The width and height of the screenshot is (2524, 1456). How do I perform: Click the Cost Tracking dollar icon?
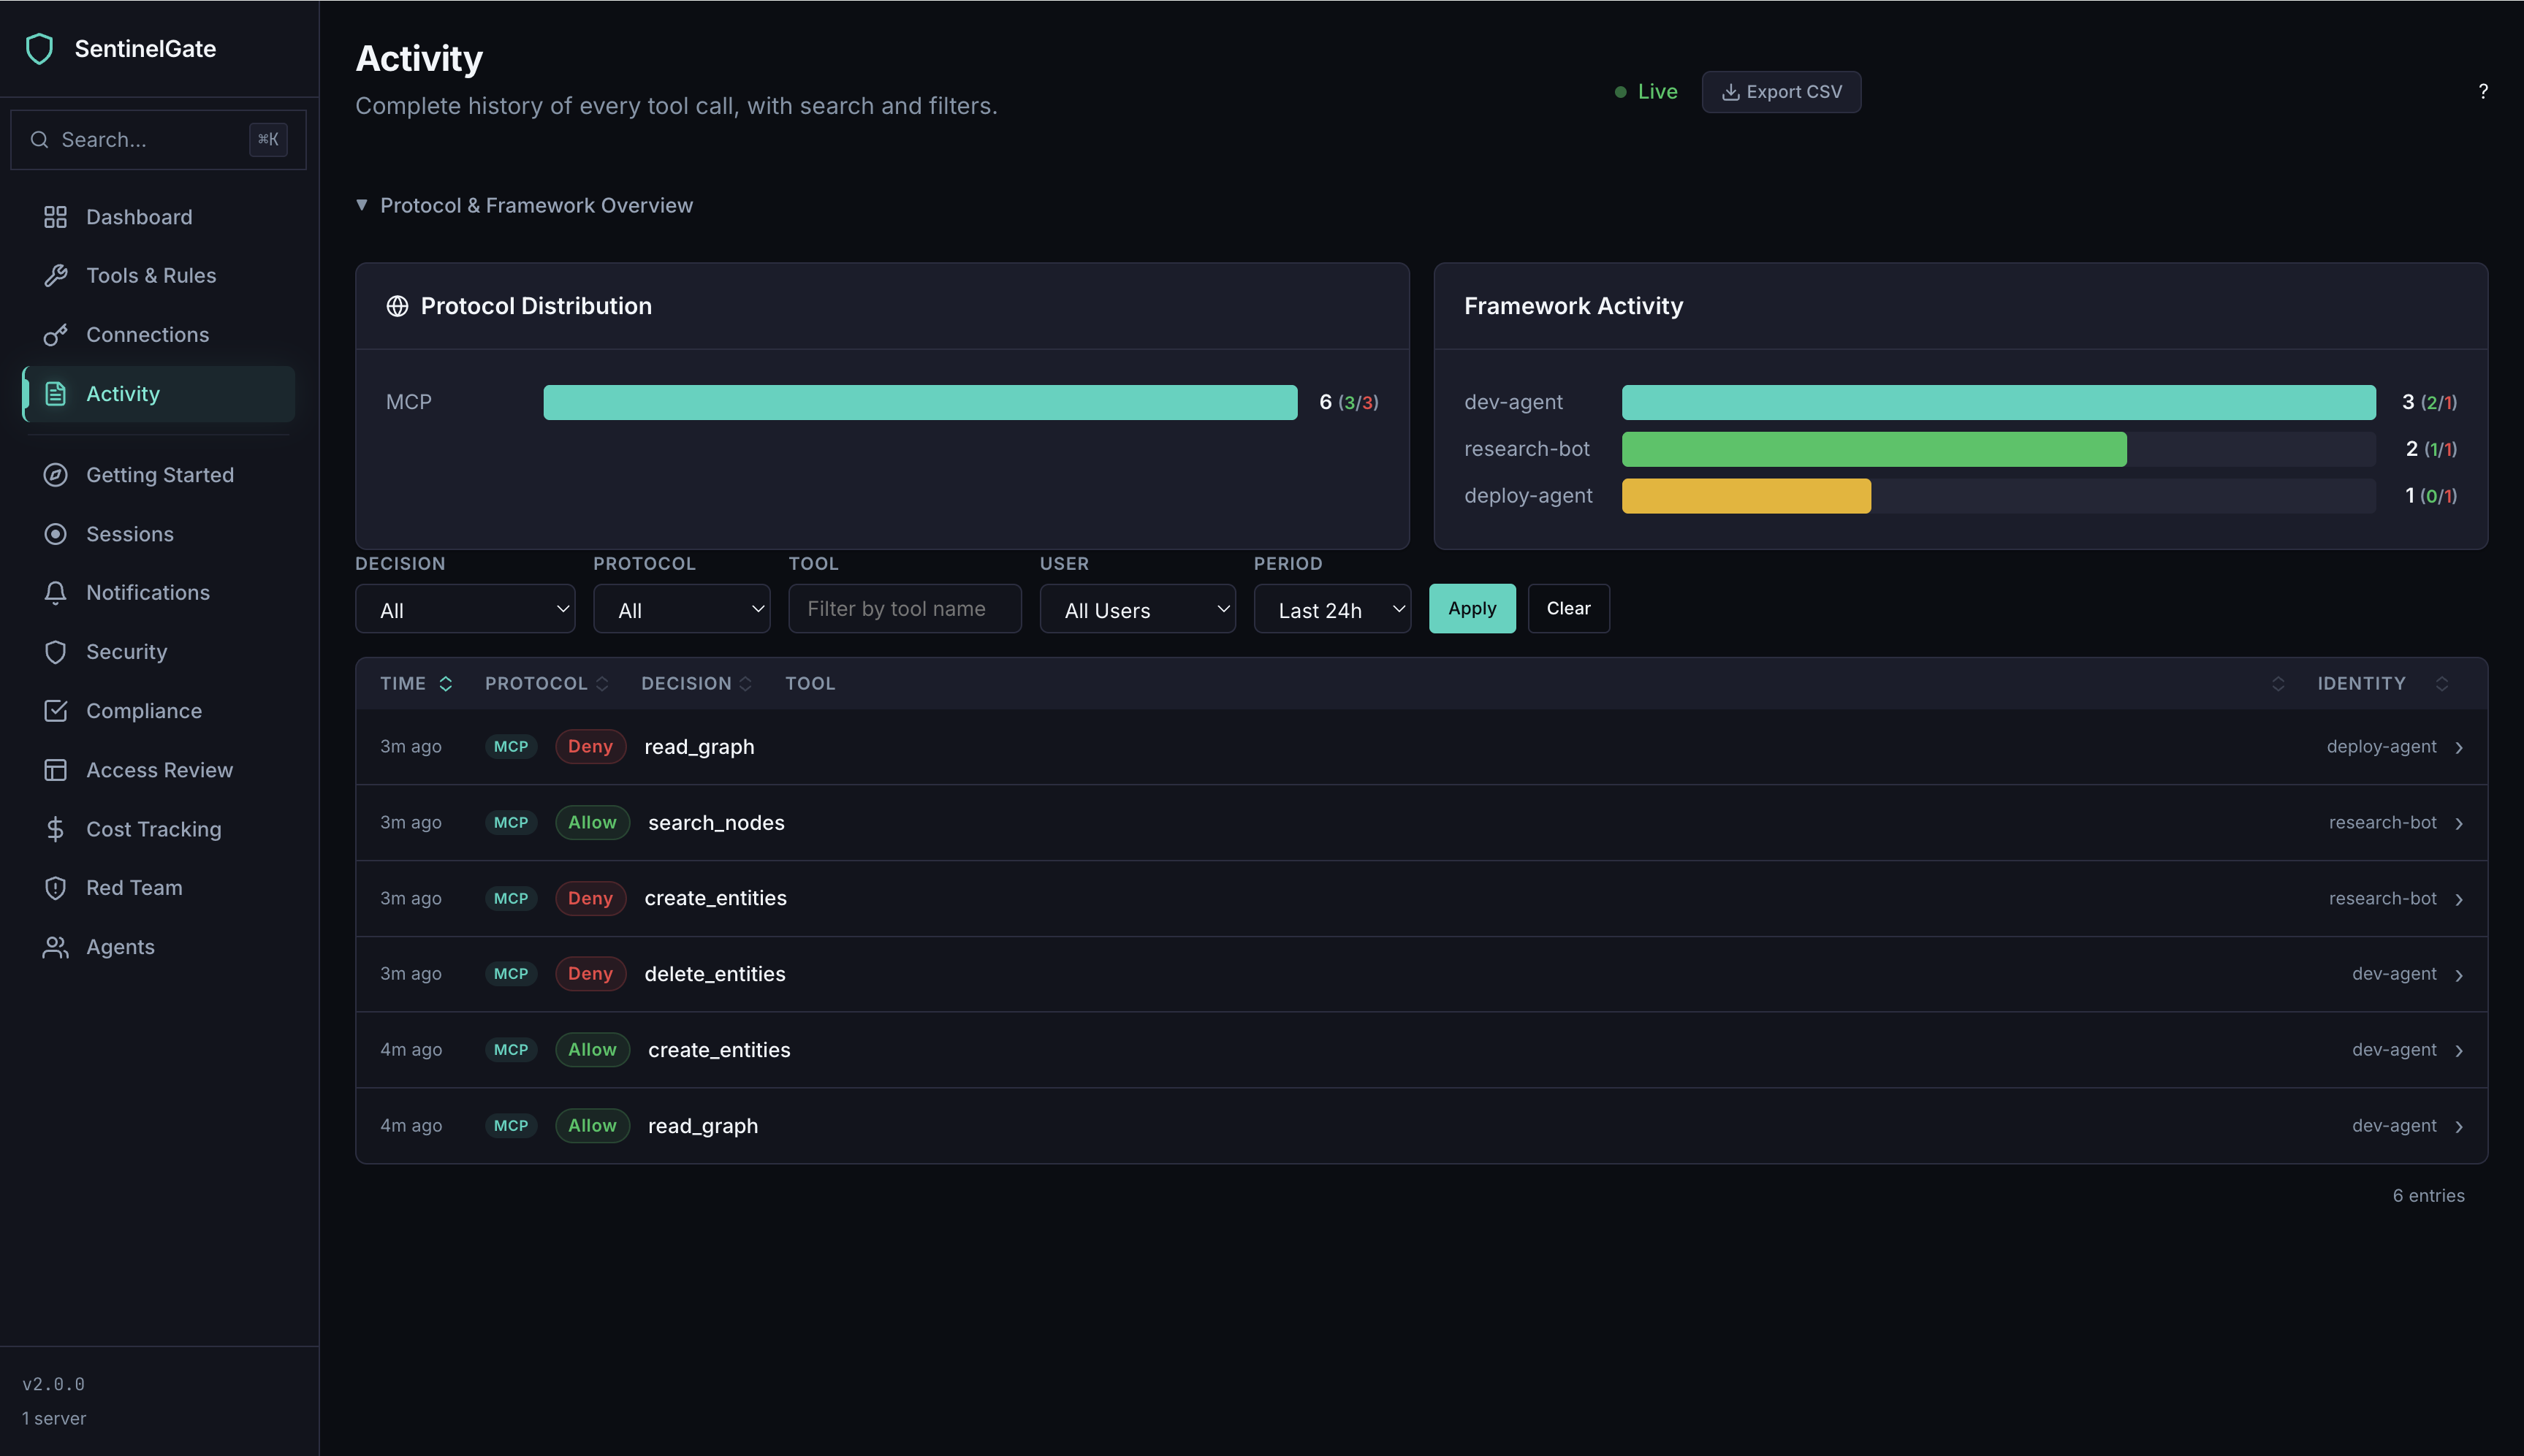(55, 829)
